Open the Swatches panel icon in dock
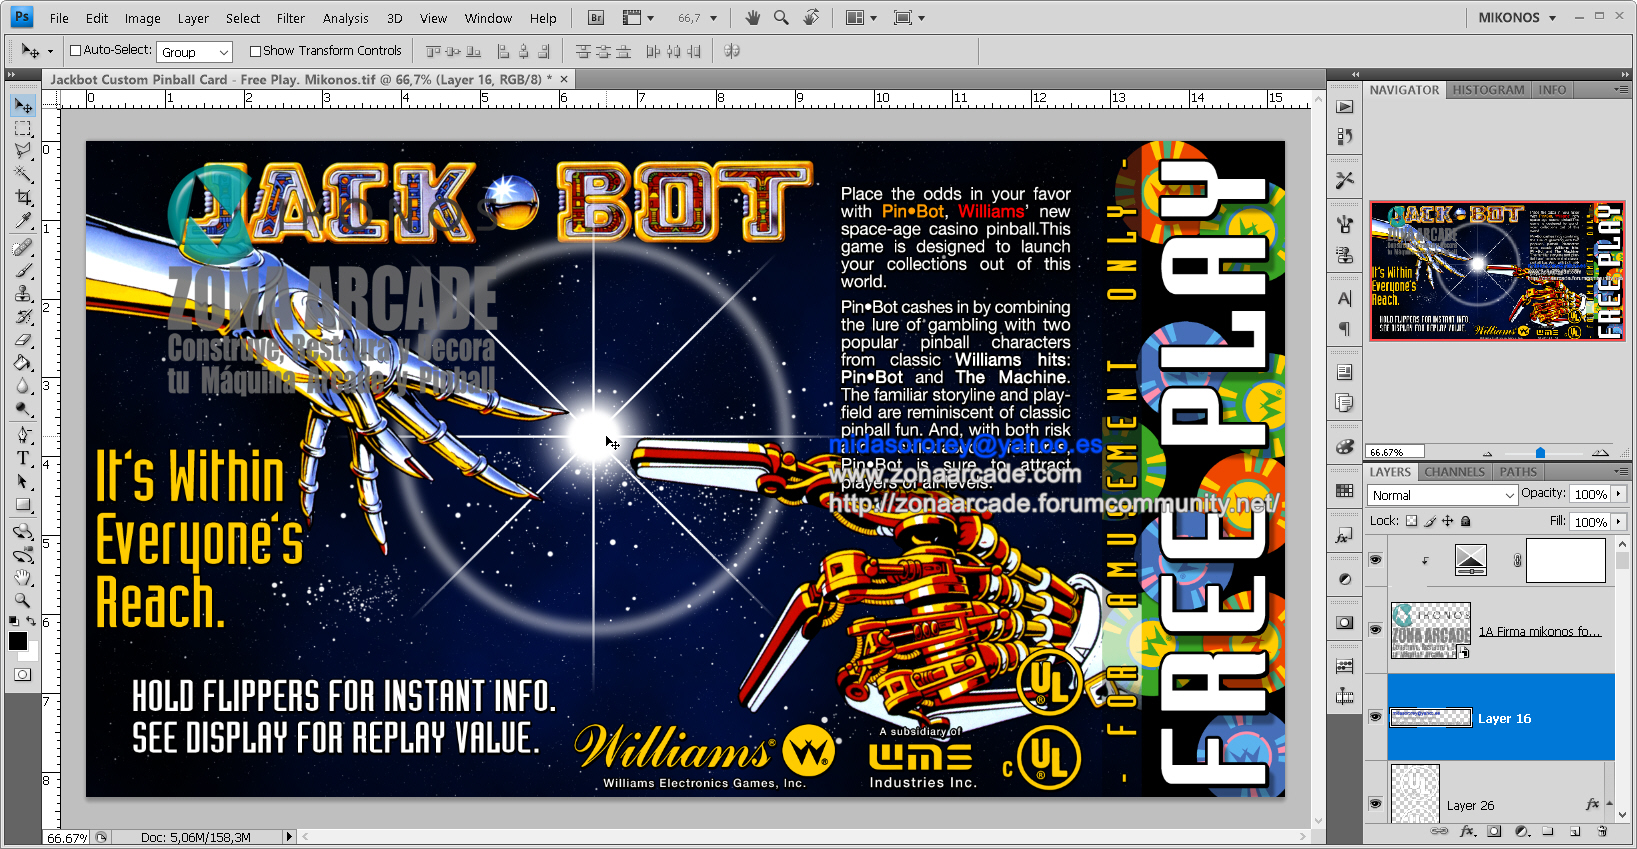The image size is (1637, 849). tap(1345, 490)
